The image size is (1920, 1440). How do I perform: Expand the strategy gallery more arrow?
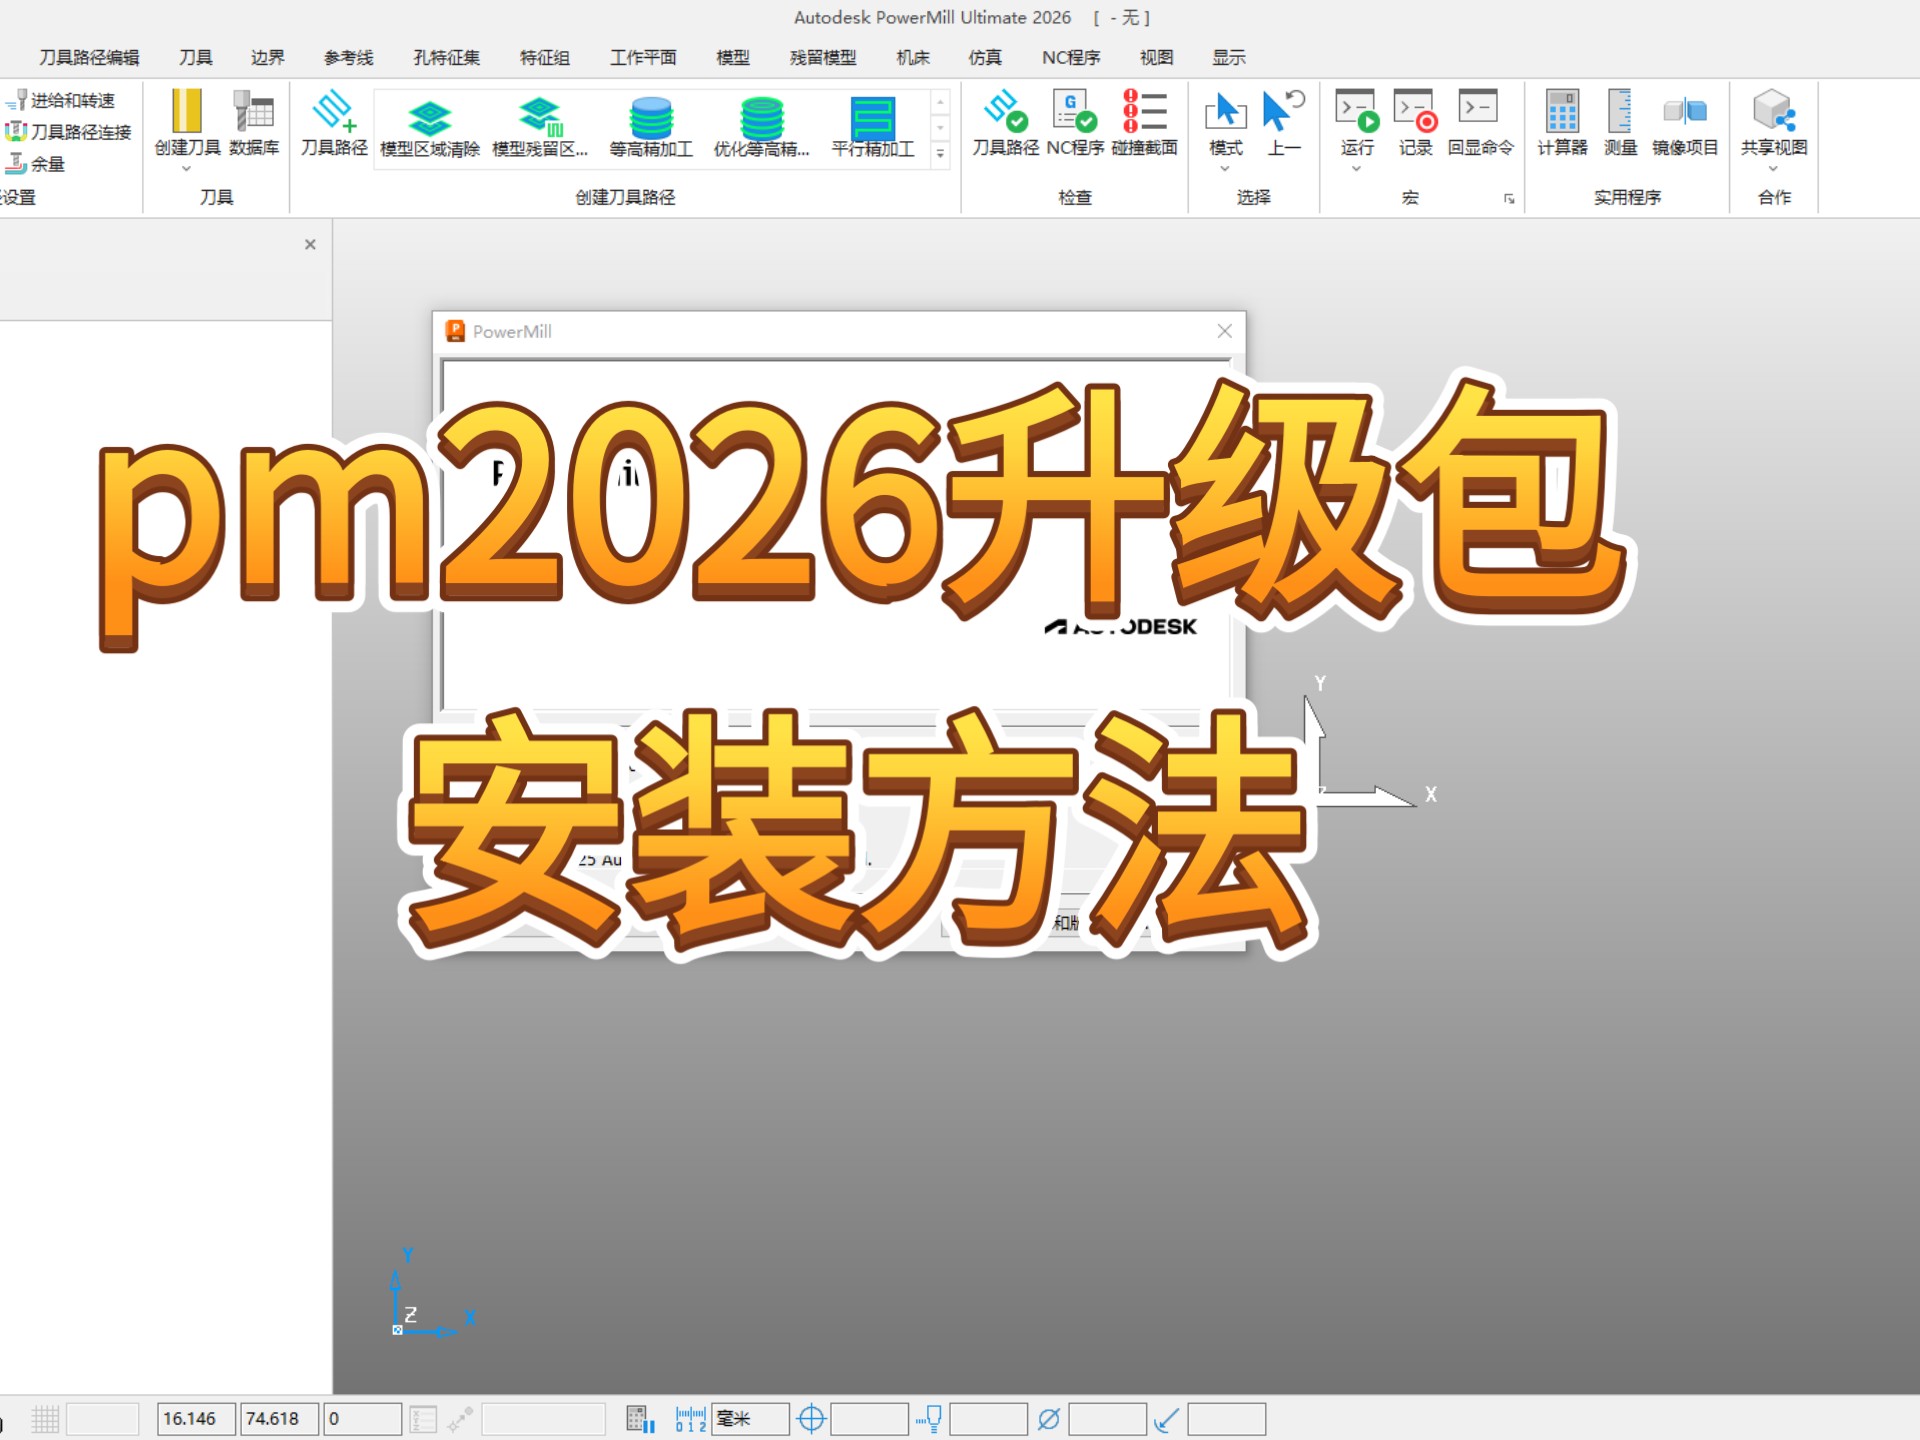coord(940,153)
